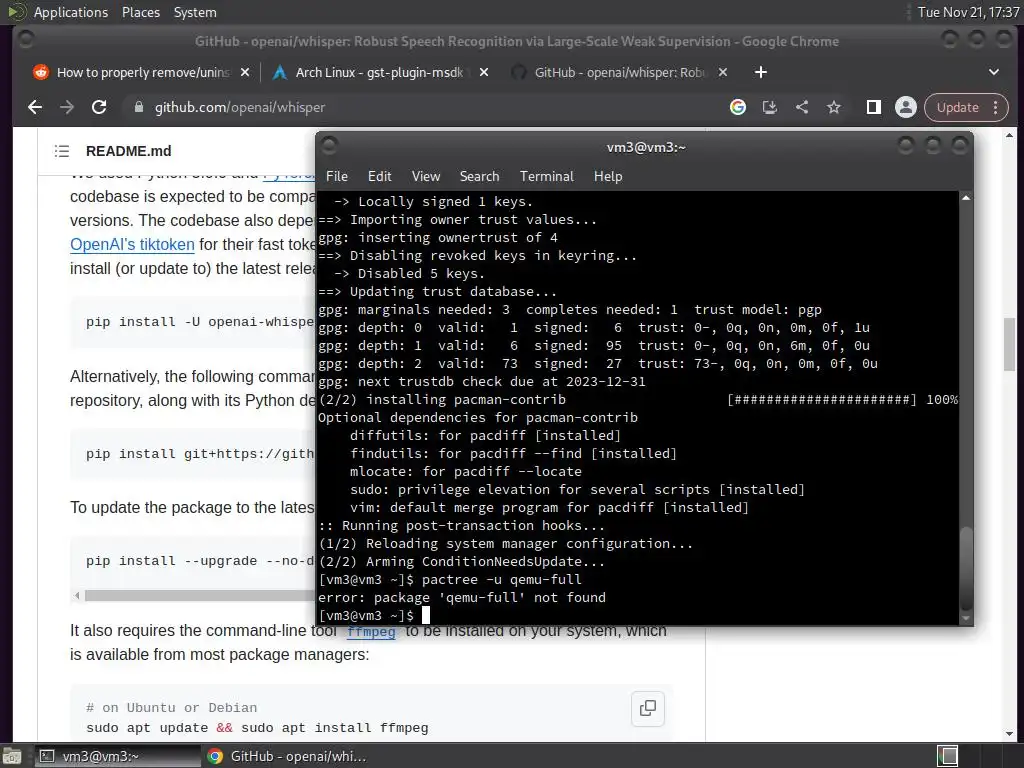1024x768 pixels.
Task: Select the GitHub openai/whisper tab
Action: (619, 72)
